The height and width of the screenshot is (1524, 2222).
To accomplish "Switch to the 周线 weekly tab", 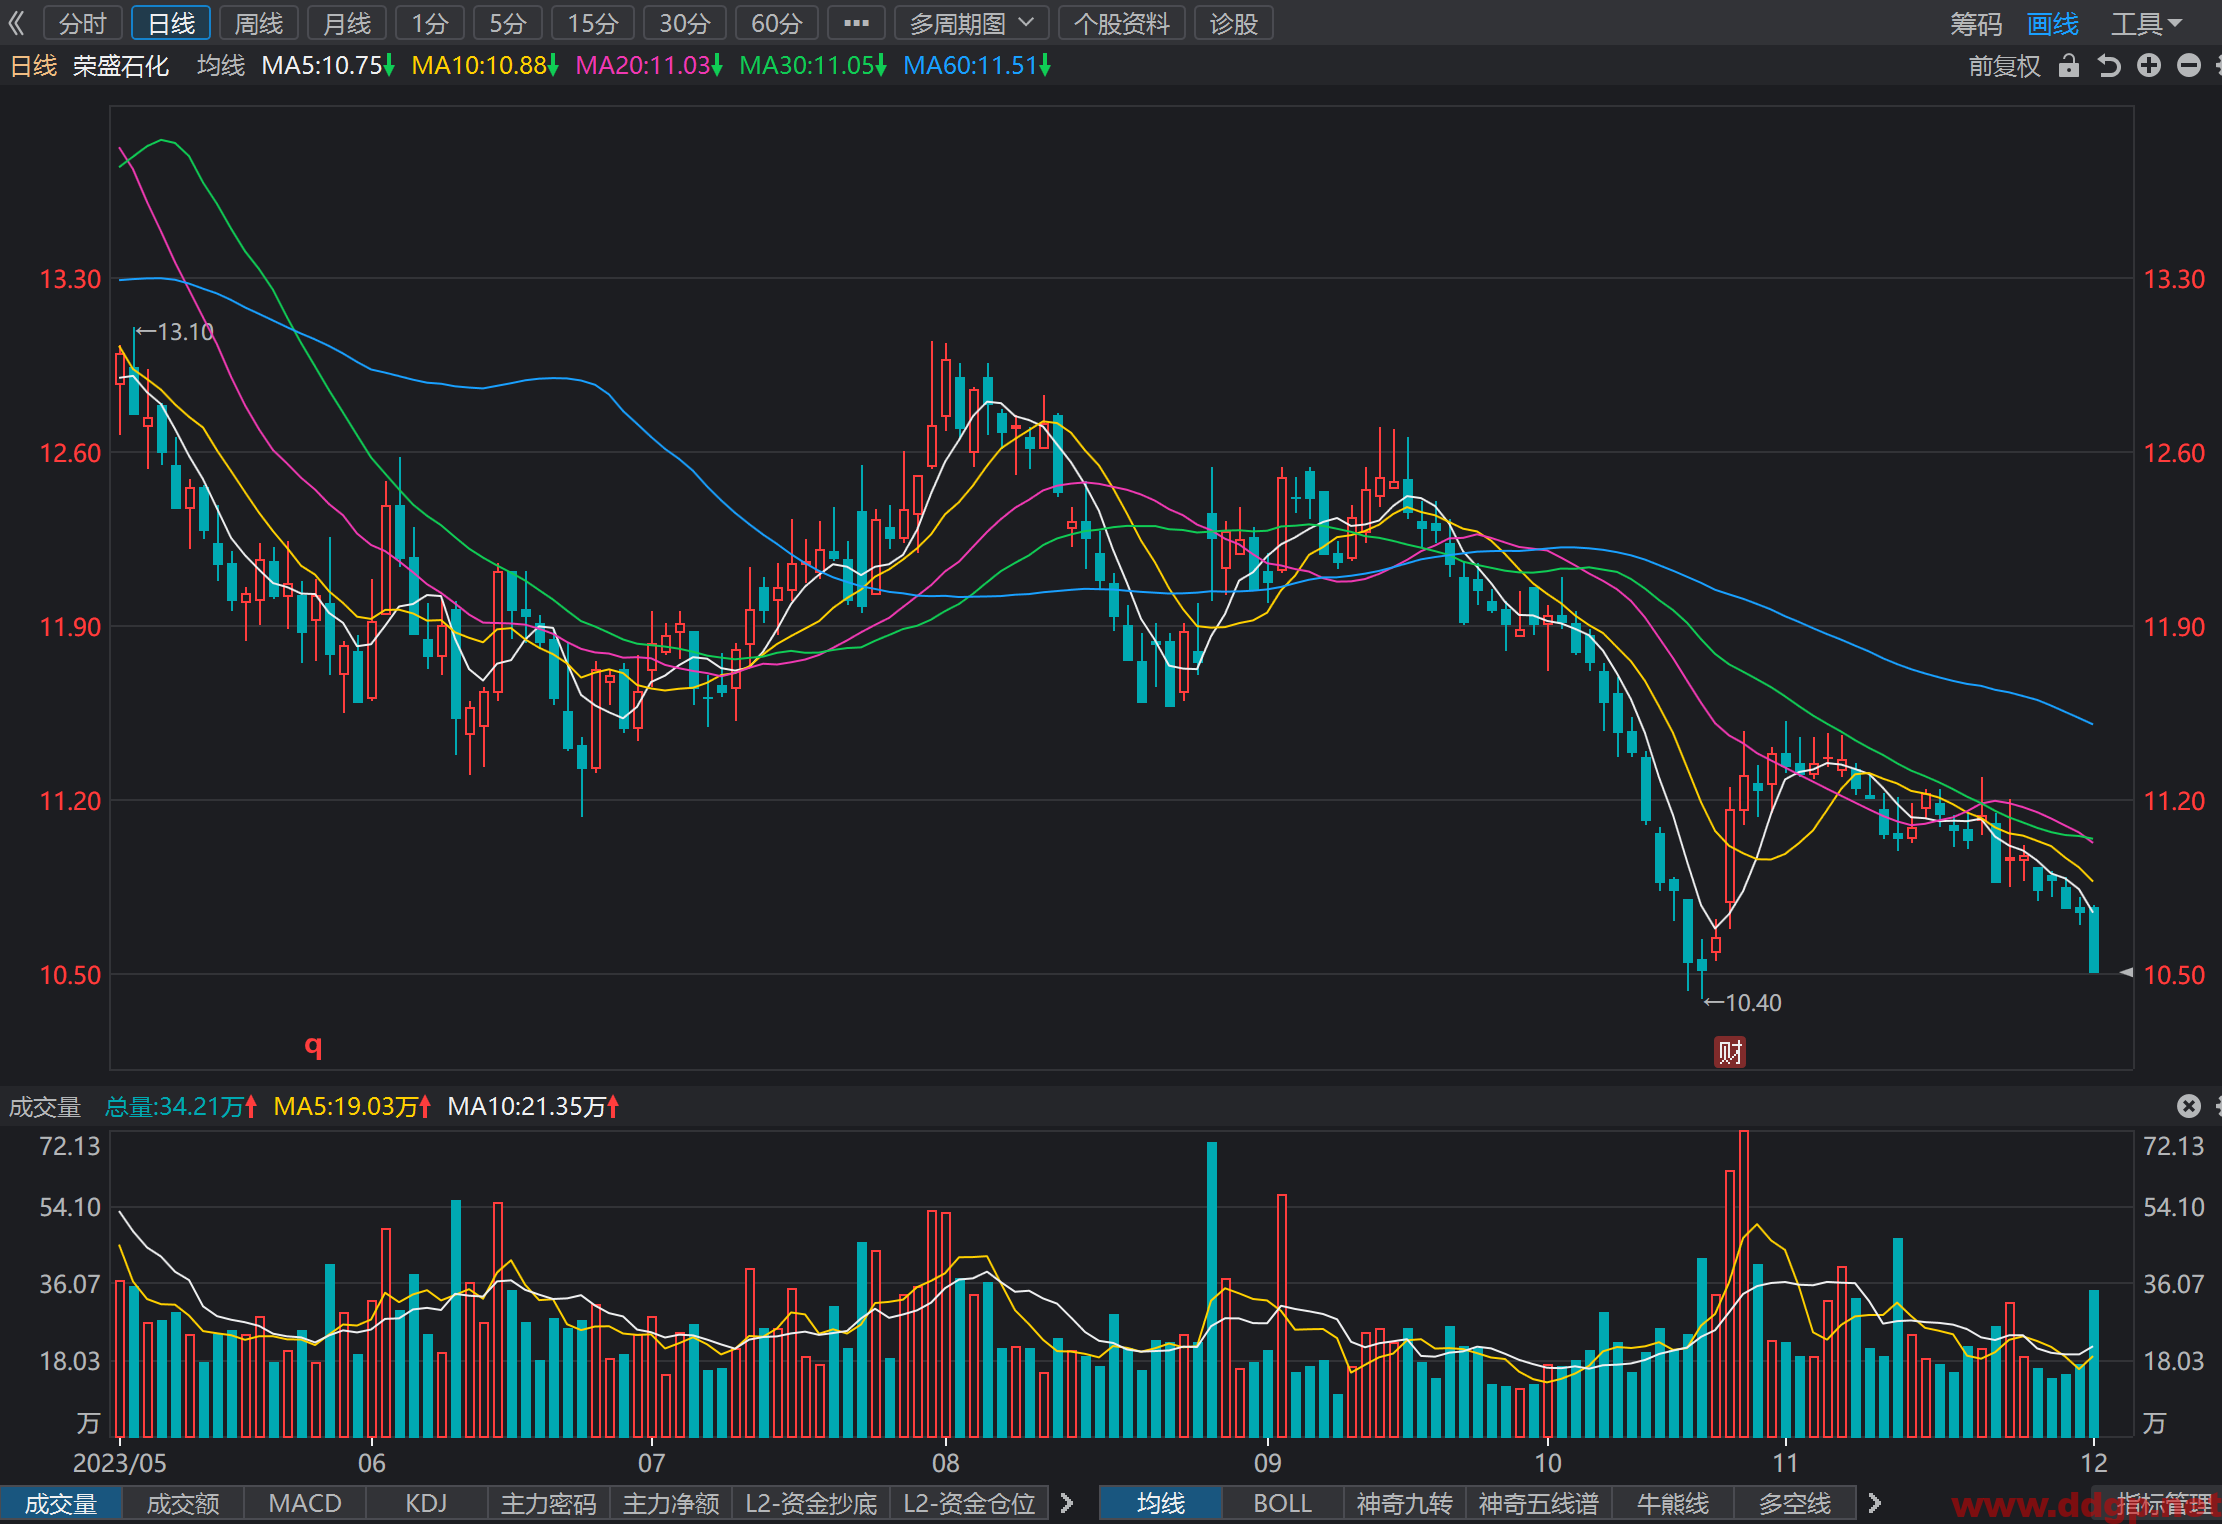I will pos(259,23).
